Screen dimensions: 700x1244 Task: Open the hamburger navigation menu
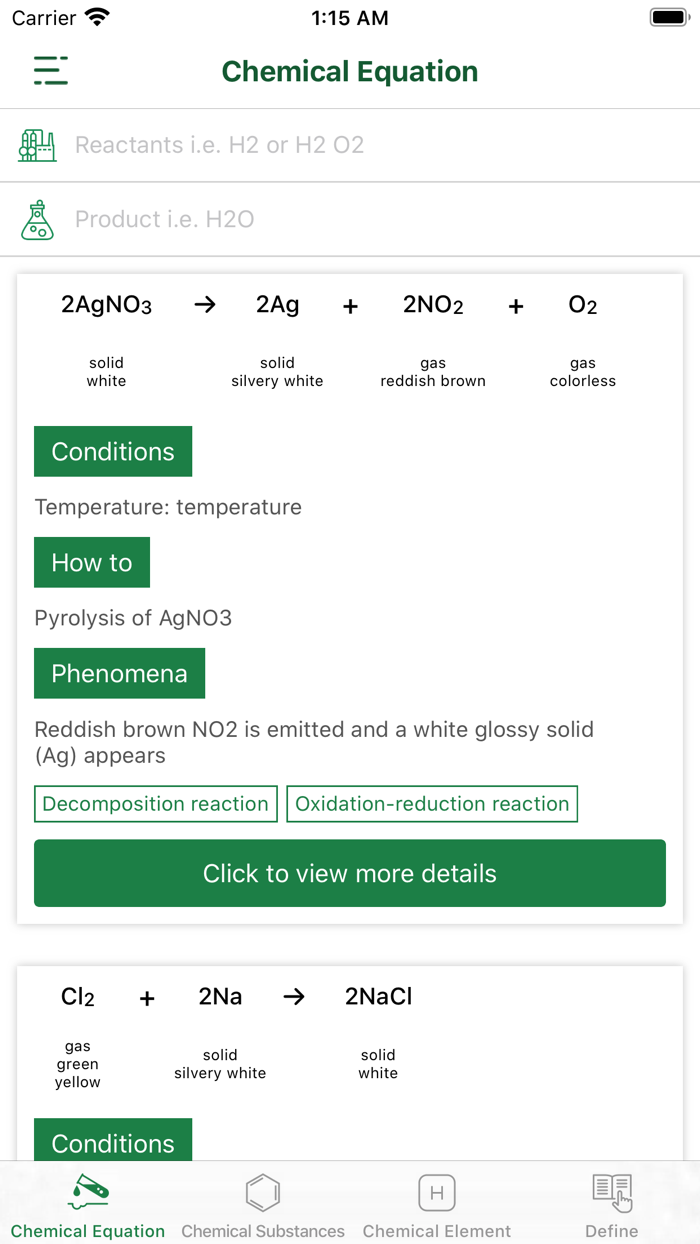[48, 71]
